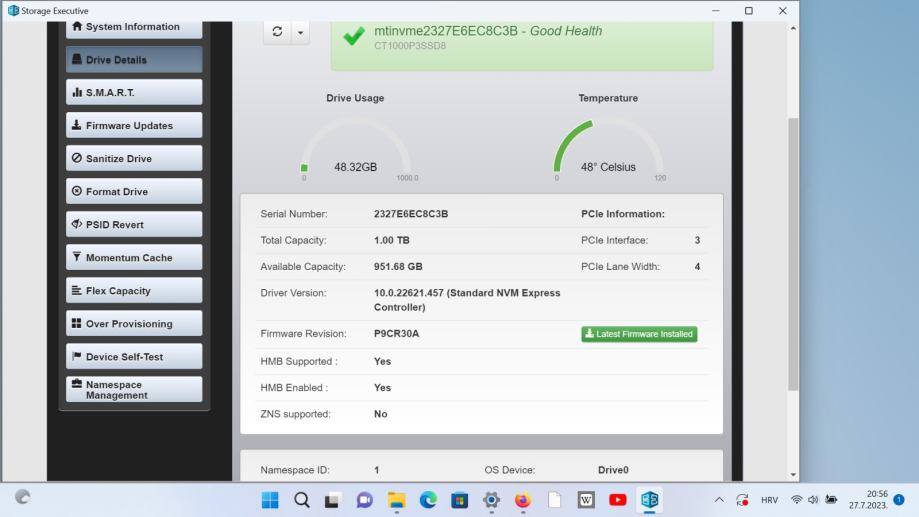Click the scroll up arrow
919x517 pixels.
pyautogui.click(x=793, y=28)
